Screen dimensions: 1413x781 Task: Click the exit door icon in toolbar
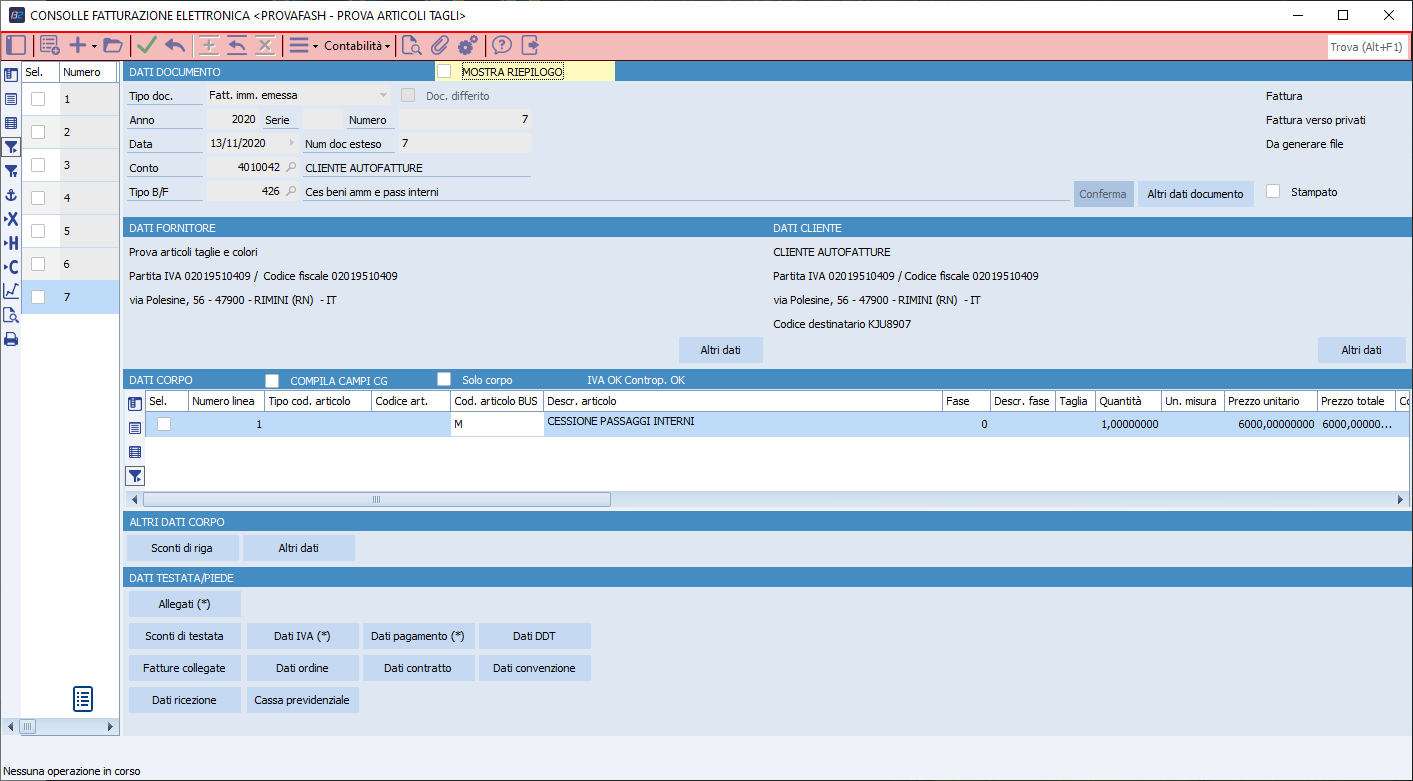(x=530, y=45)
